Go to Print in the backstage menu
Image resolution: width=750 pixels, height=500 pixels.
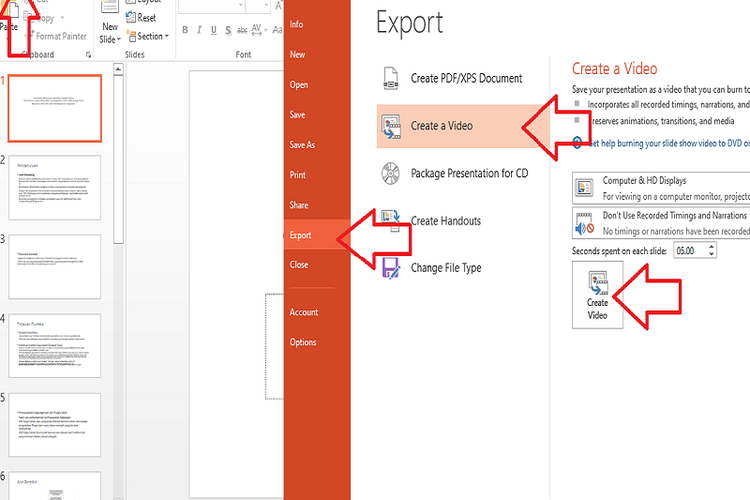297,175
